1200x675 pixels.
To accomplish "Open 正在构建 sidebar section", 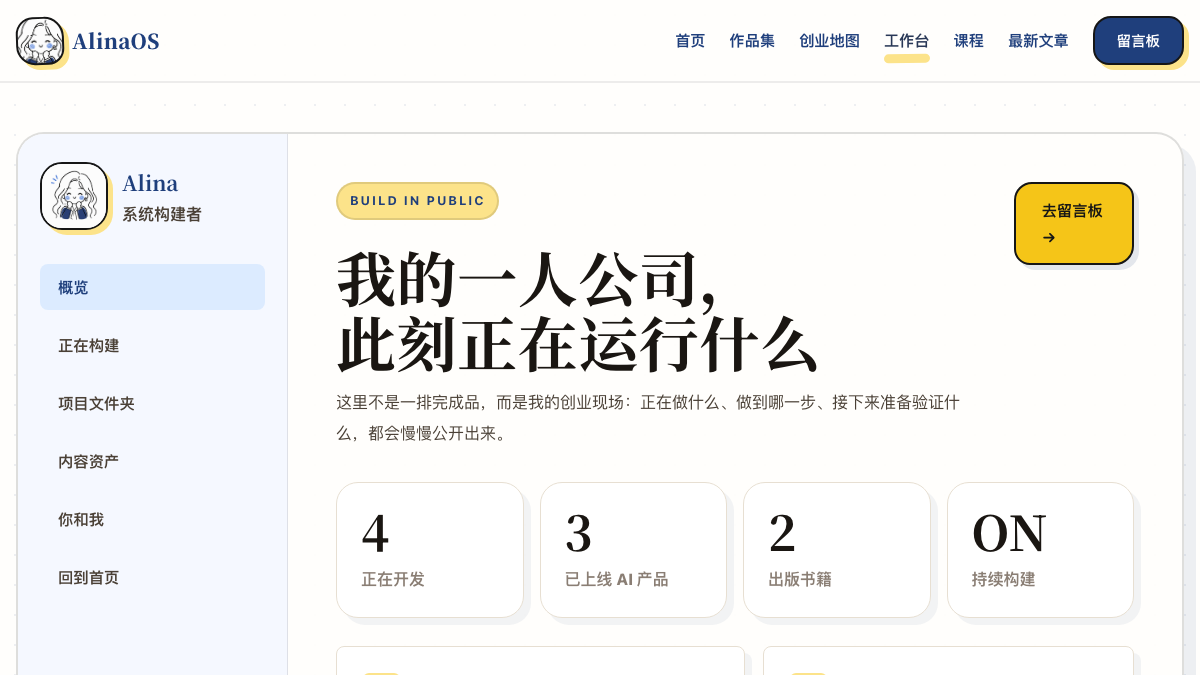I will [152, 345].
